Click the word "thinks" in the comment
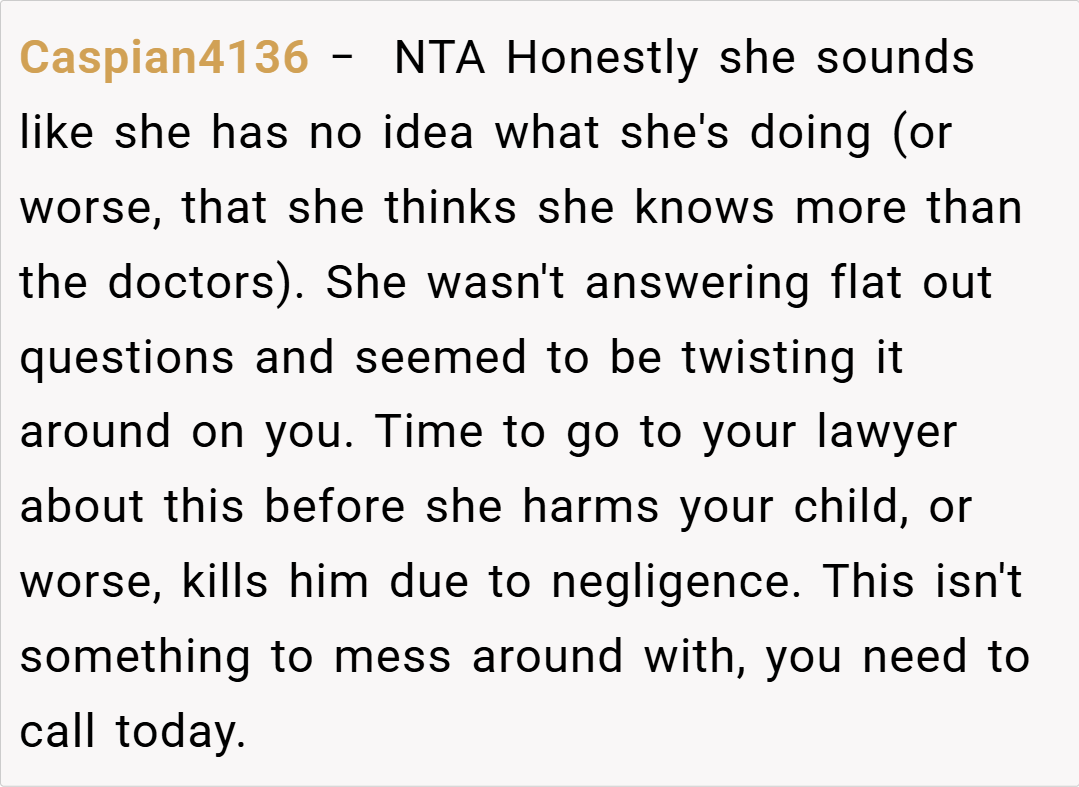 point(451,208)
